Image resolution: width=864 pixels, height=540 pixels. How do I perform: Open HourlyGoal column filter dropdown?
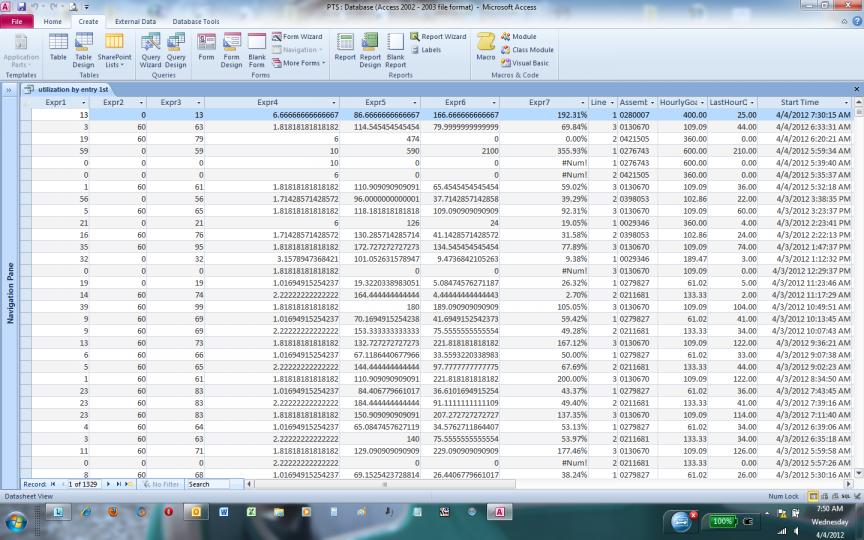(702, 102)
